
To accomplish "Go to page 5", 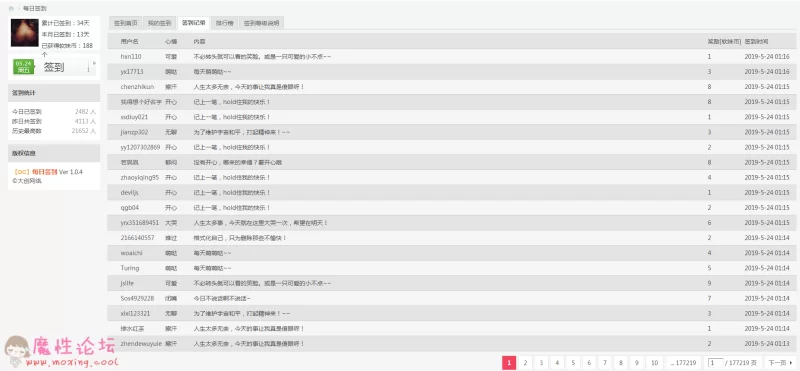I will pyautogui.click(x=572, y=363).
